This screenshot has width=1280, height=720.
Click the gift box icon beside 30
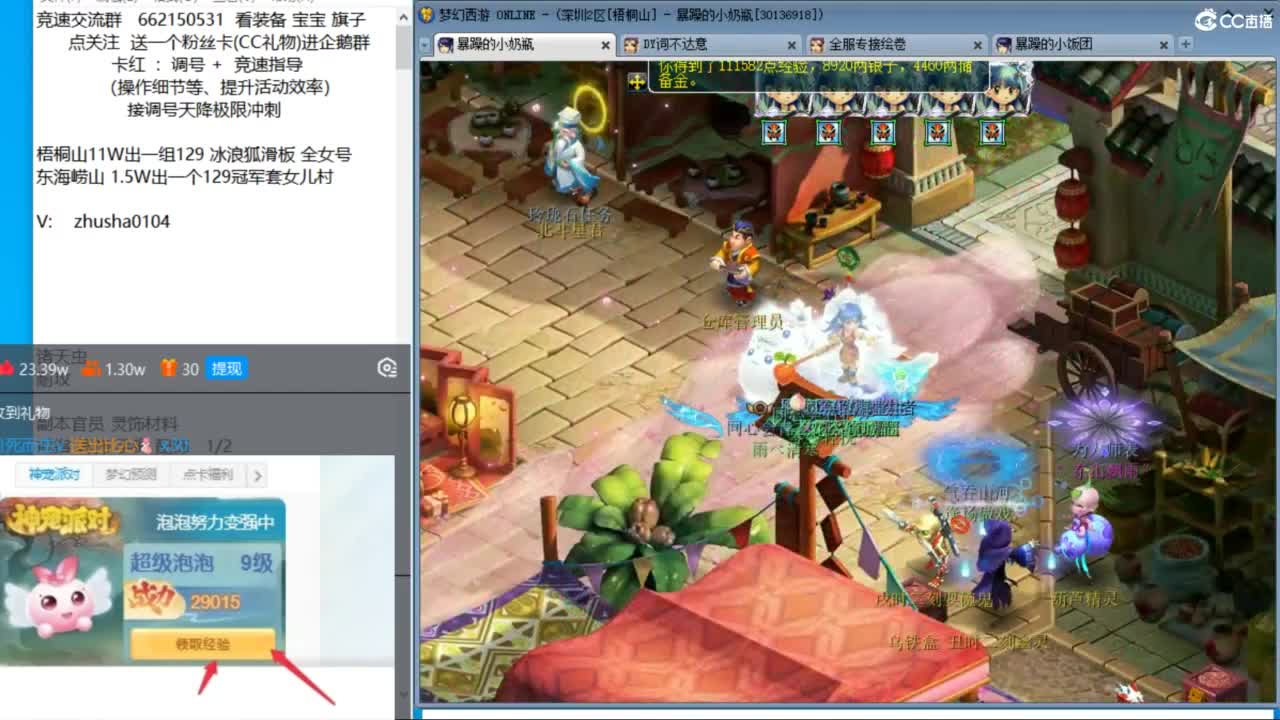click(168, 369)
